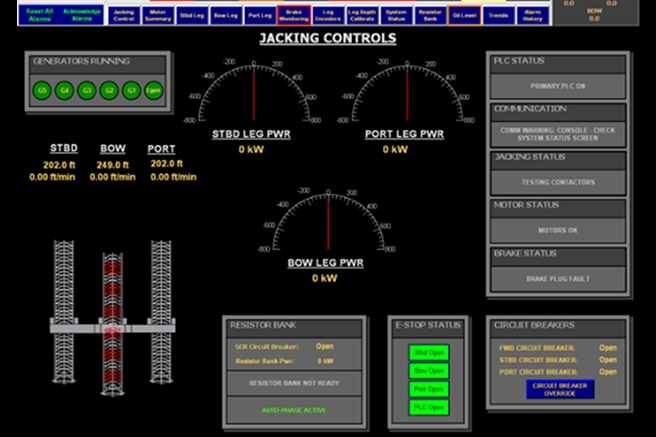Open the Resistor Bank screen tab

point(429,16)
